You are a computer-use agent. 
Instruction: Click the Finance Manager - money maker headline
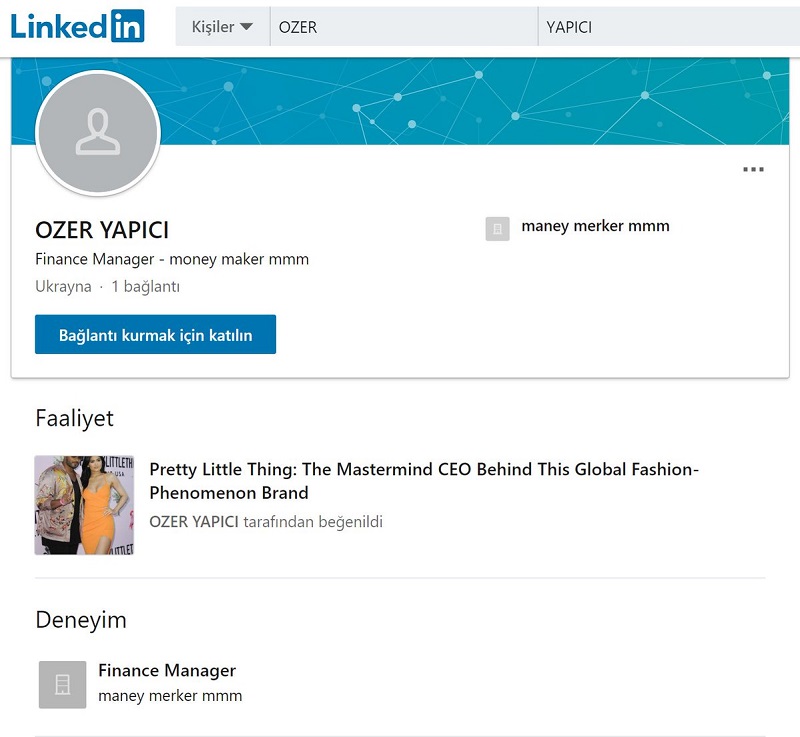tap(172, 259)
